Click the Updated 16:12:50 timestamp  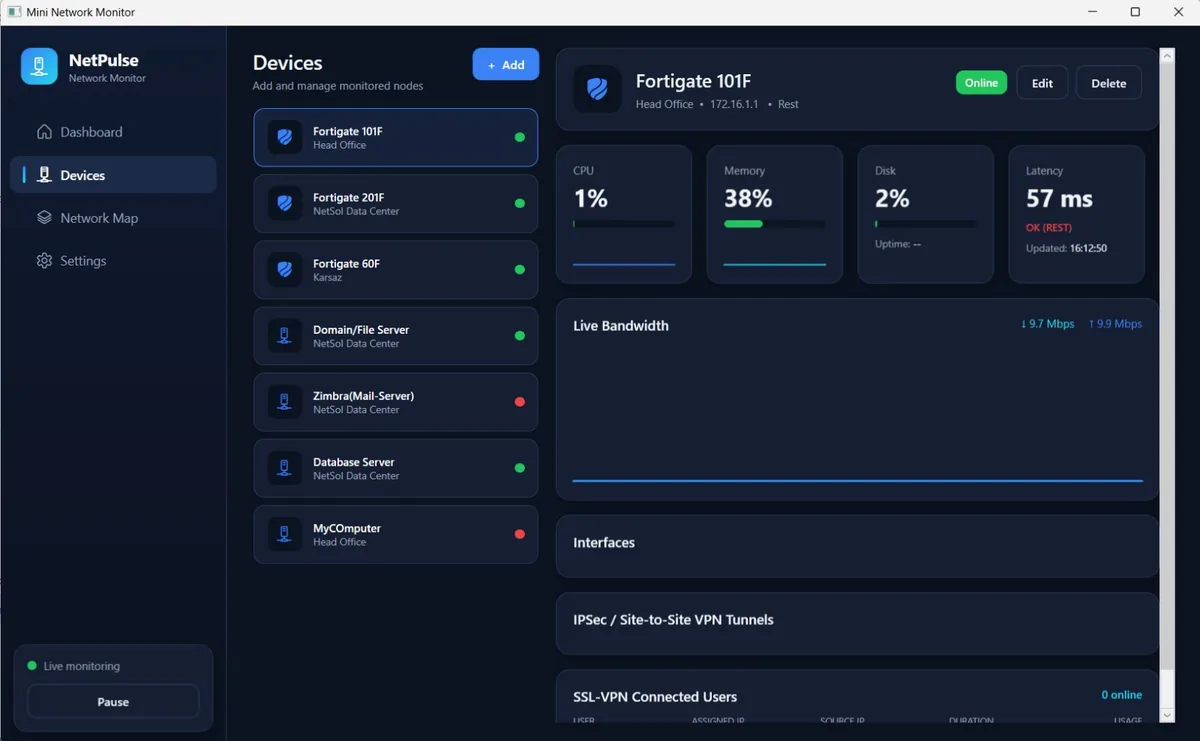(1066, 248)
